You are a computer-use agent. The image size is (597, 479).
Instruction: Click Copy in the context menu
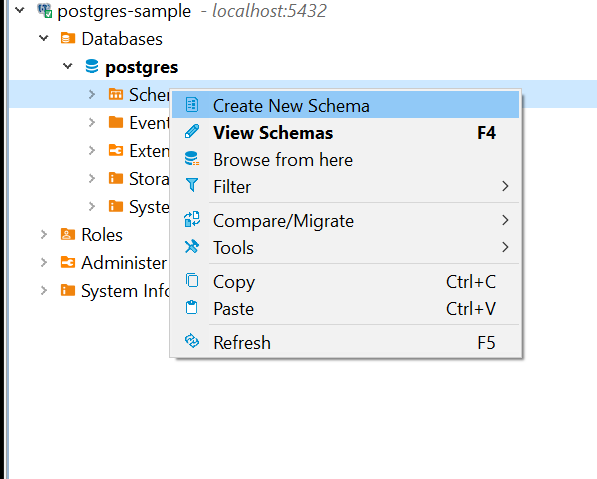[x=345, y=282]
